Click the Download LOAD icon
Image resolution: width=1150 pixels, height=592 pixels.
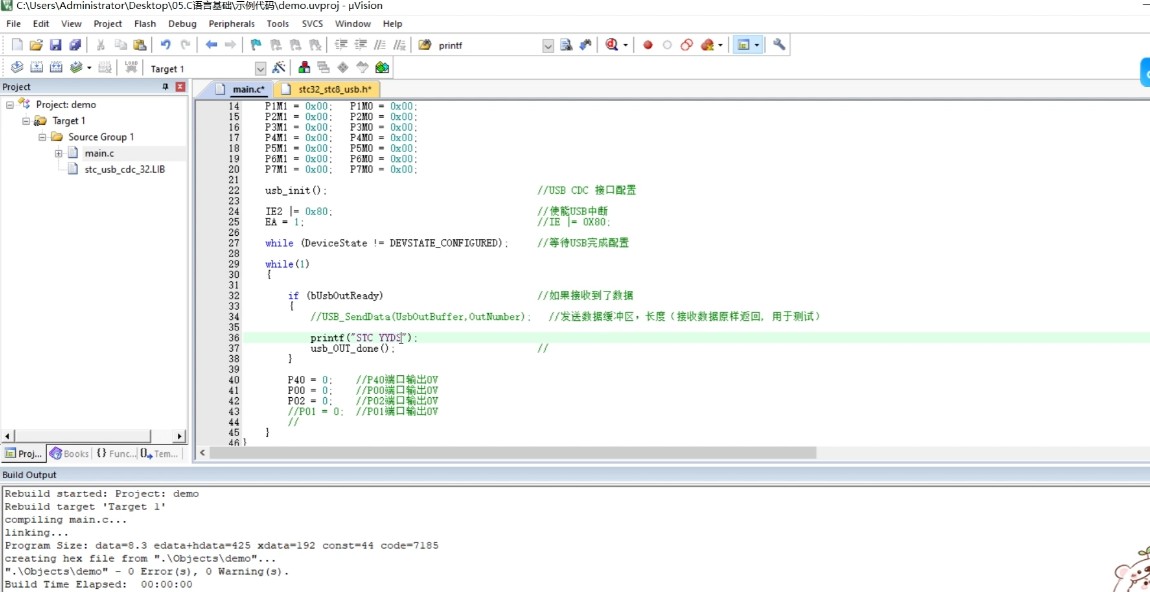[131, 68]
